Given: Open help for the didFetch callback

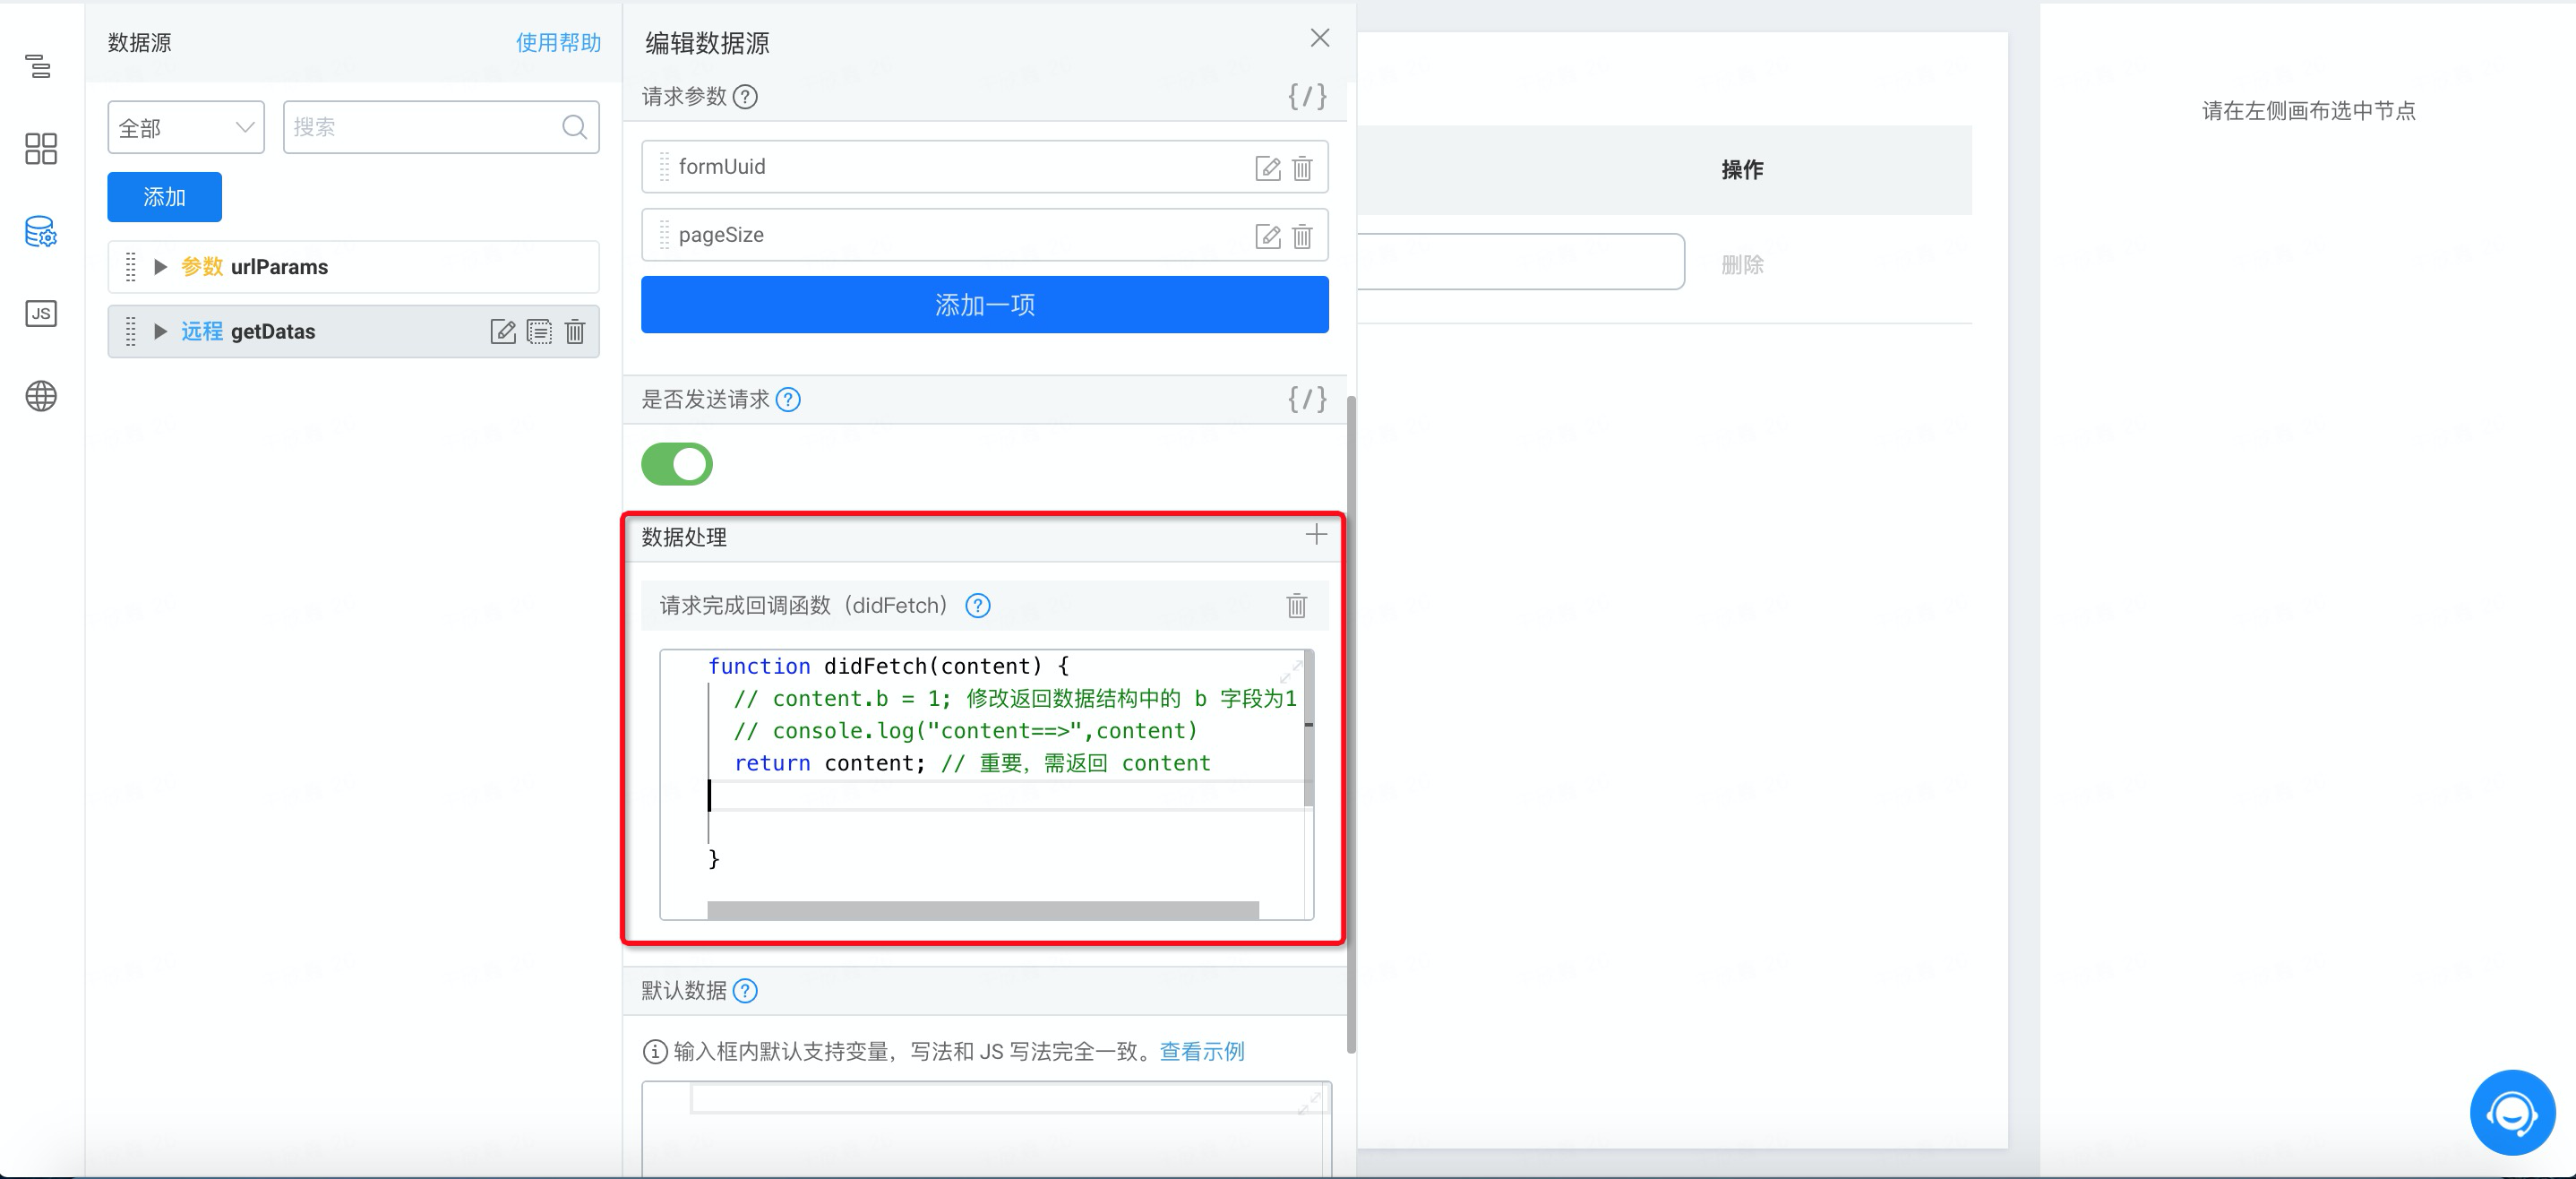Looking at the screenshot, I should 978,606.
